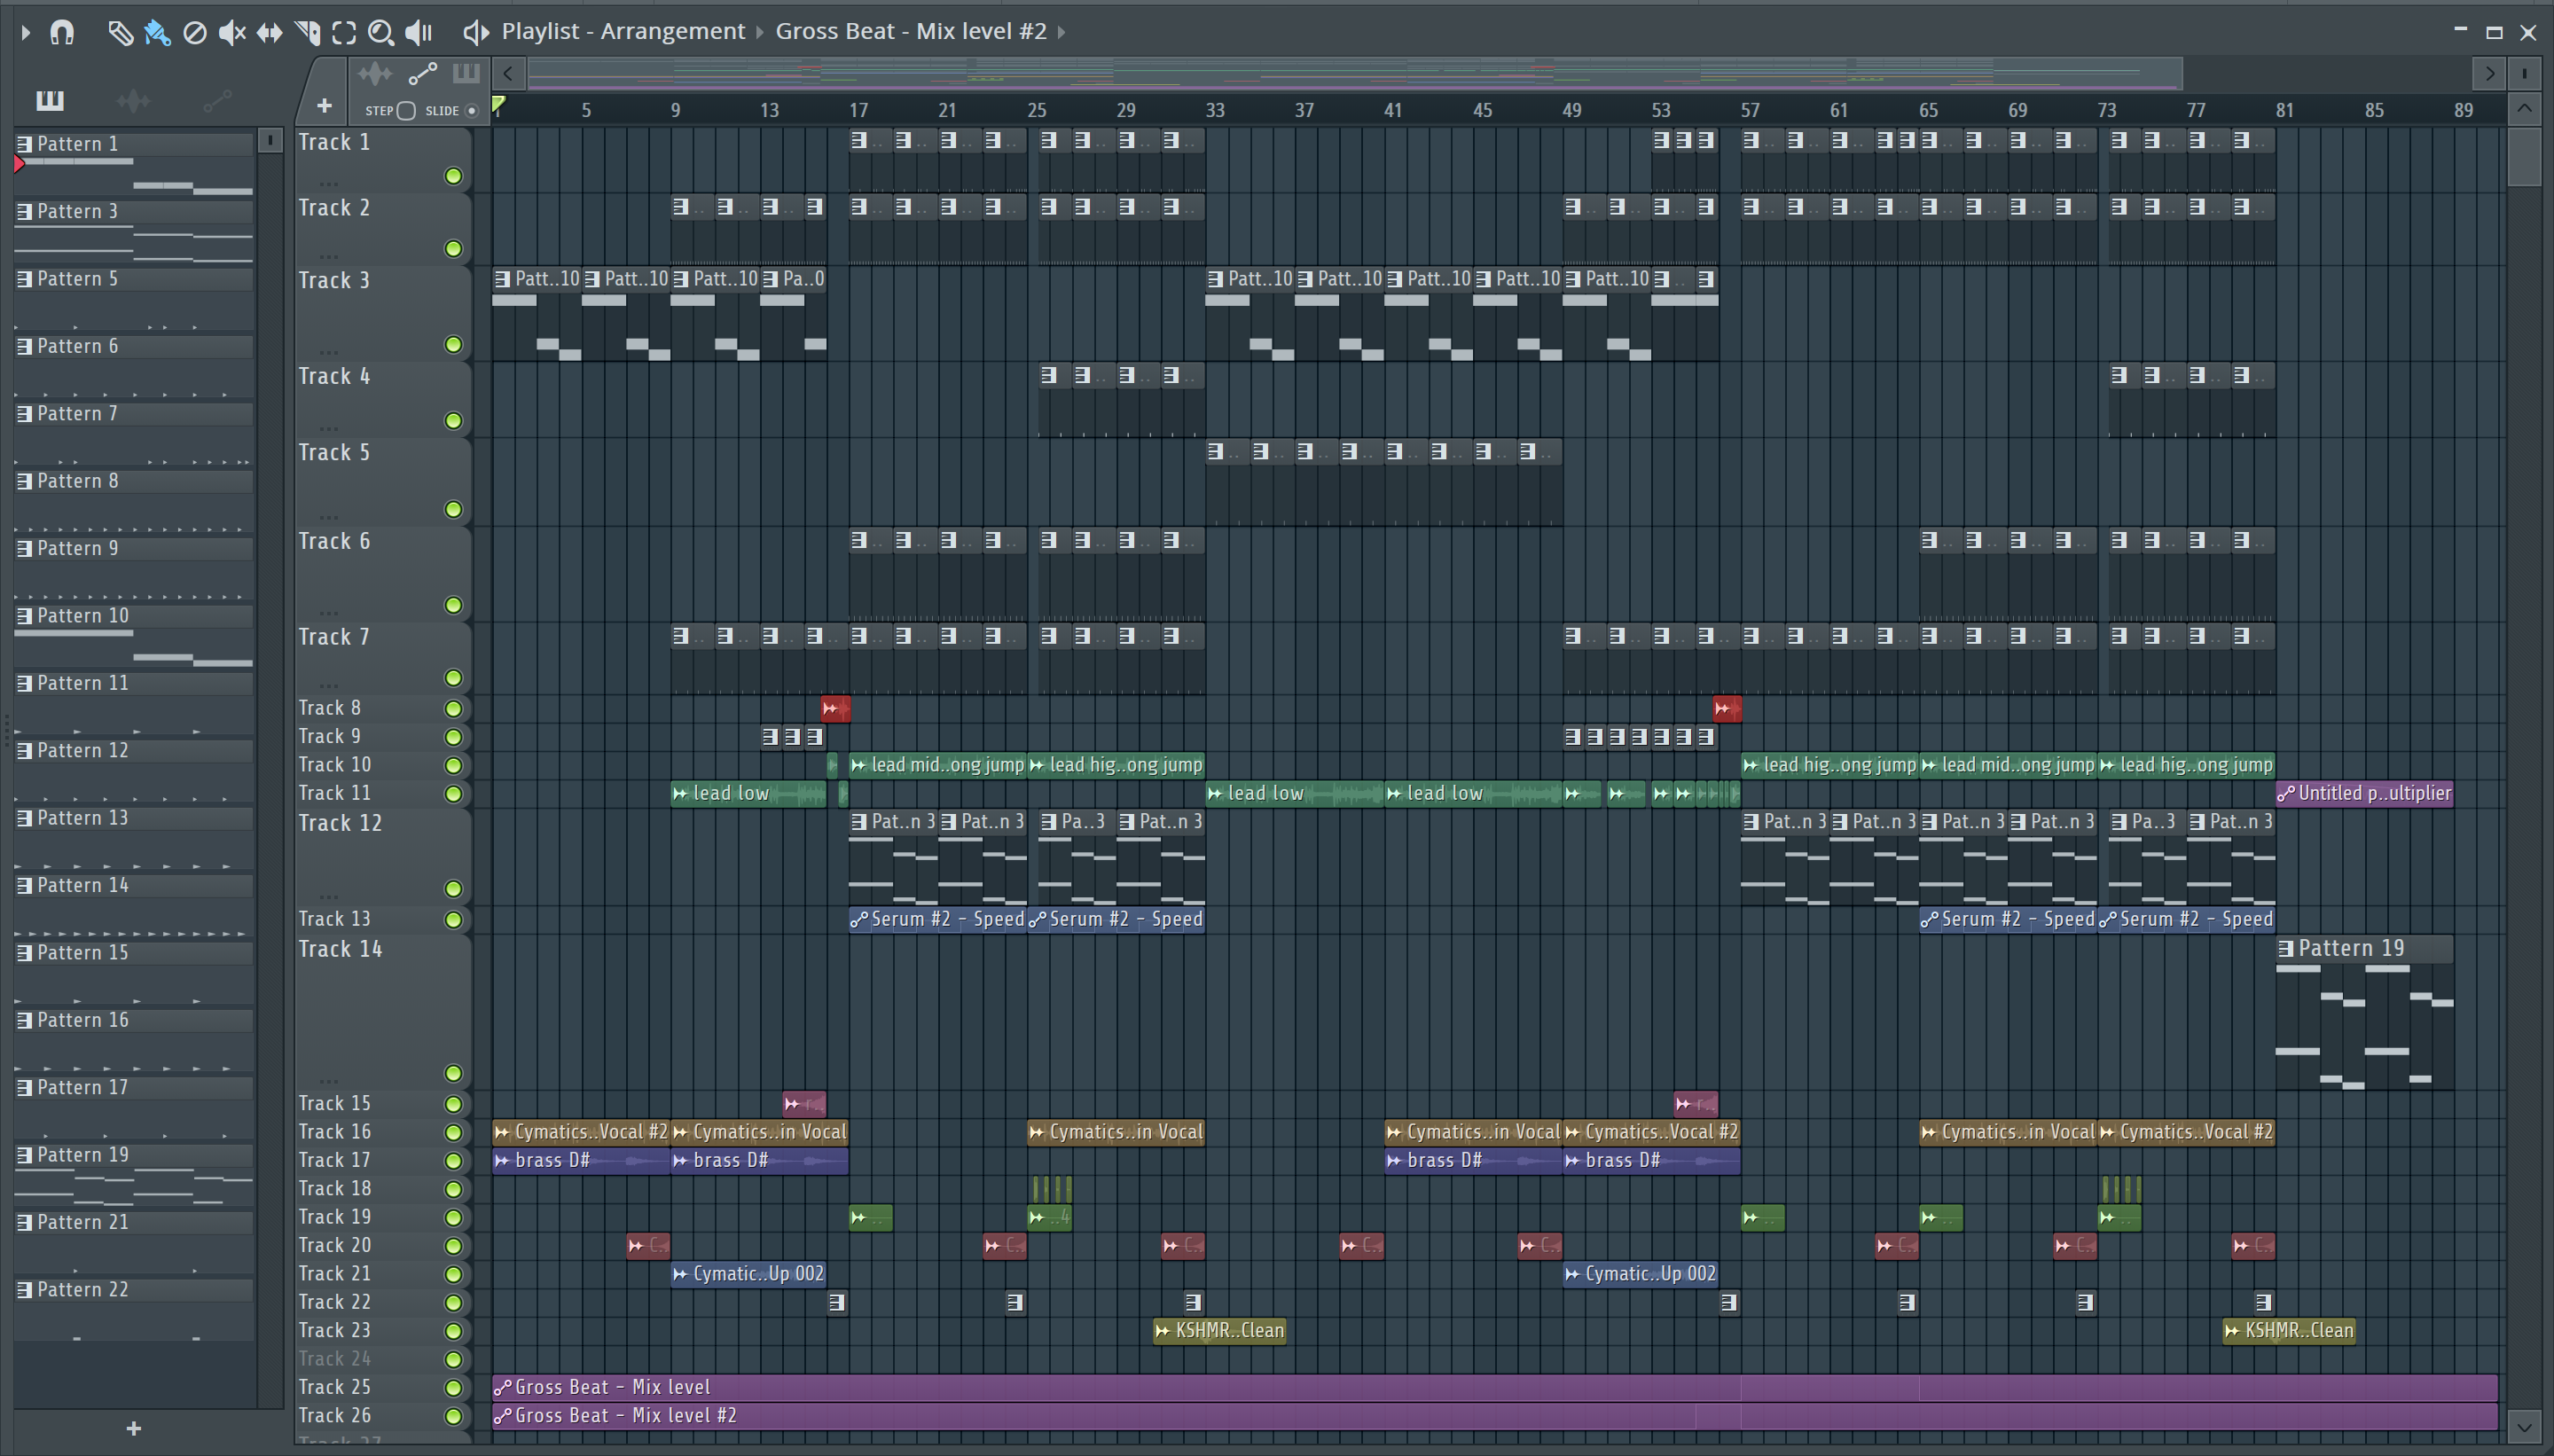The width and height of the screenshot is (2554, 1456).
Task: Select first brass D# audio clip
Action: coord(581,1160)
